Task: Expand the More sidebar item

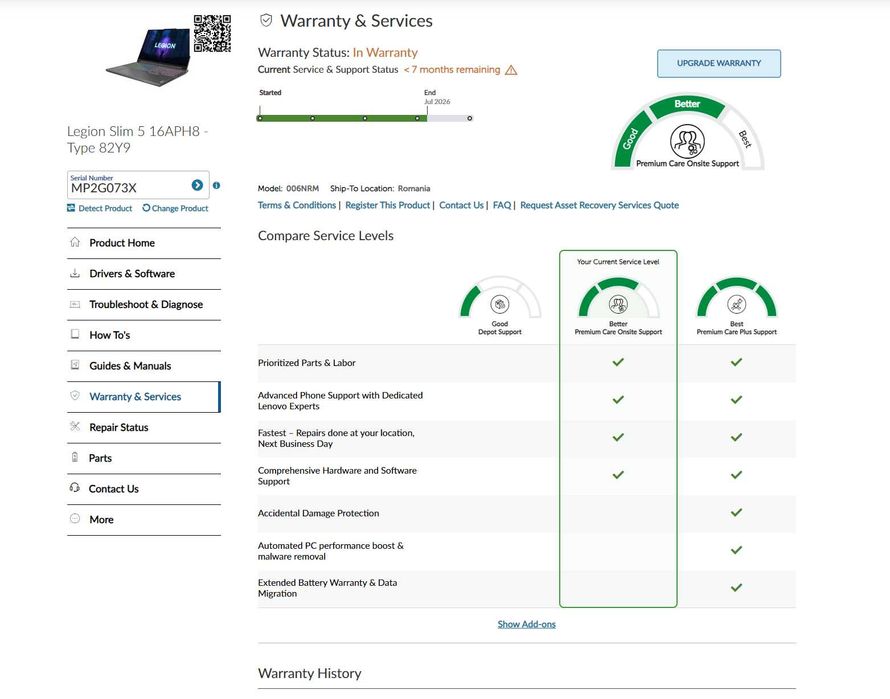Action: tap(101, 520)
